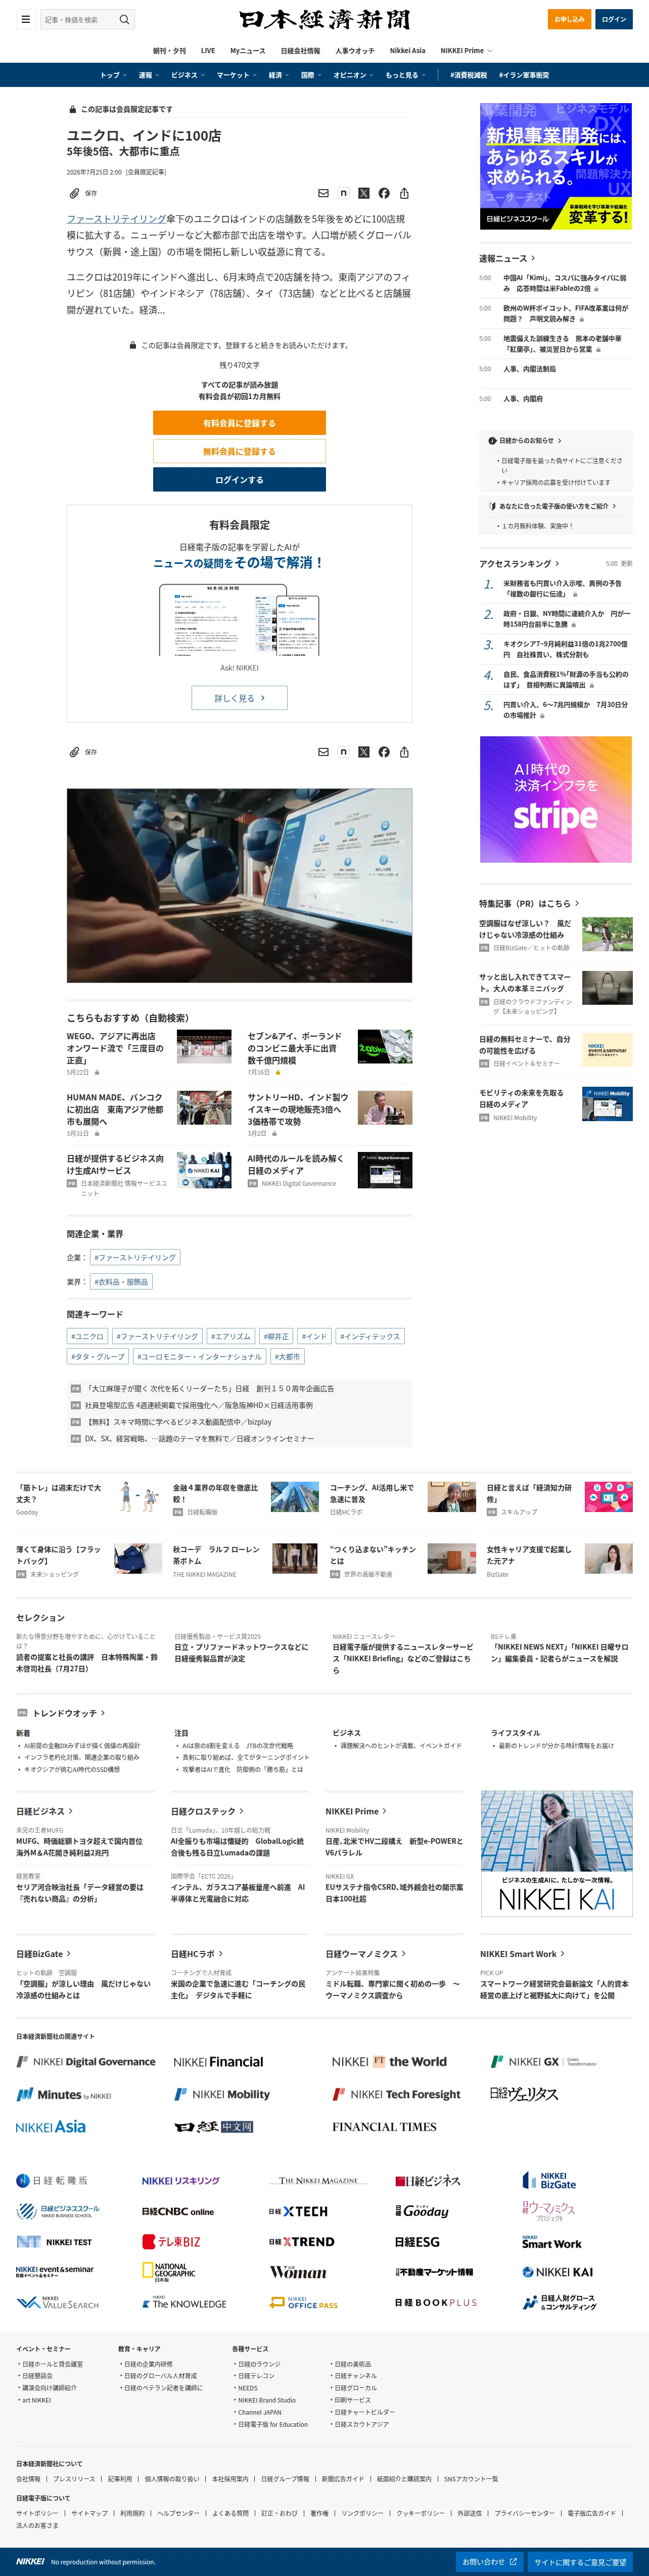The height and width of the screenshot is (2576, 649).
Task: Go to the Nikkei masthead logo home
Action: point(324,19)
